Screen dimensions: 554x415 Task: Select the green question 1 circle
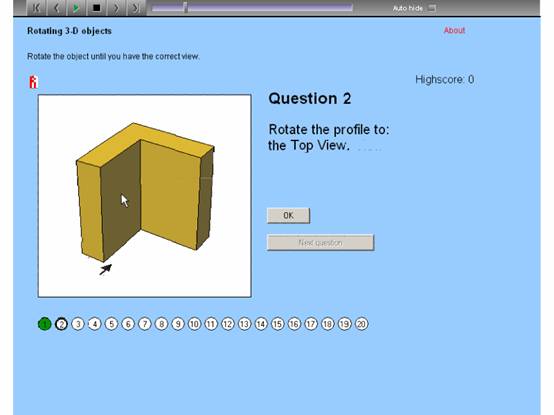[45, 324]
